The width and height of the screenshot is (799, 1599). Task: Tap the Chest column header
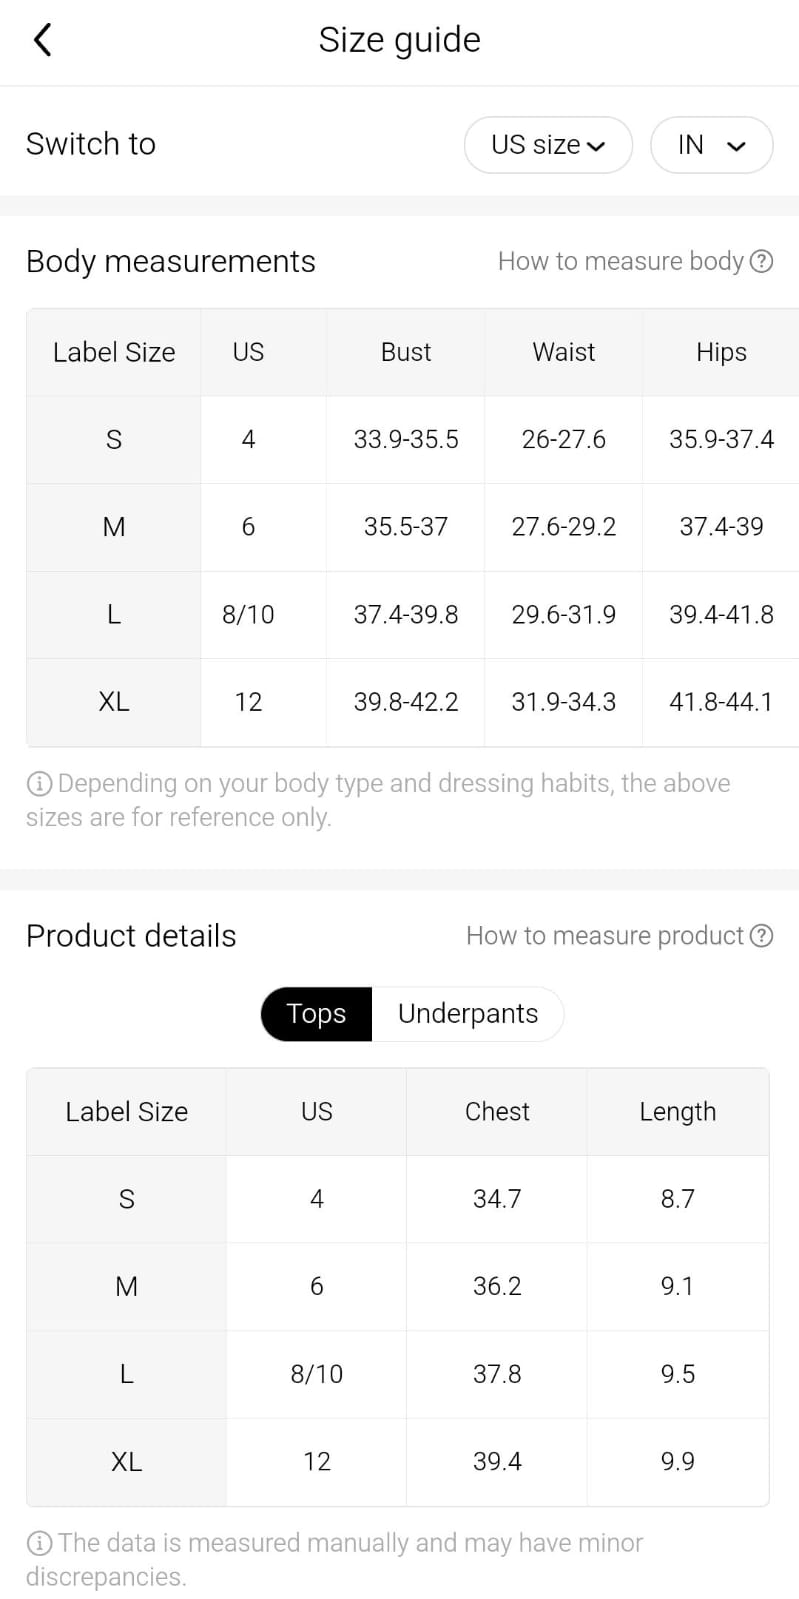497,1111
